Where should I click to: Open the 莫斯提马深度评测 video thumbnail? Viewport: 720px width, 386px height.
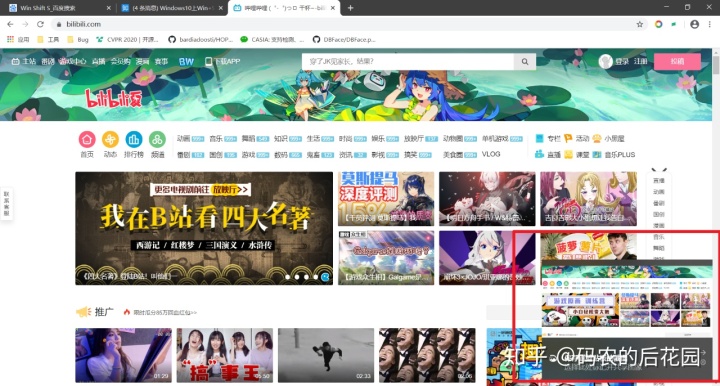pyautogui.click(x=386, y=199)
